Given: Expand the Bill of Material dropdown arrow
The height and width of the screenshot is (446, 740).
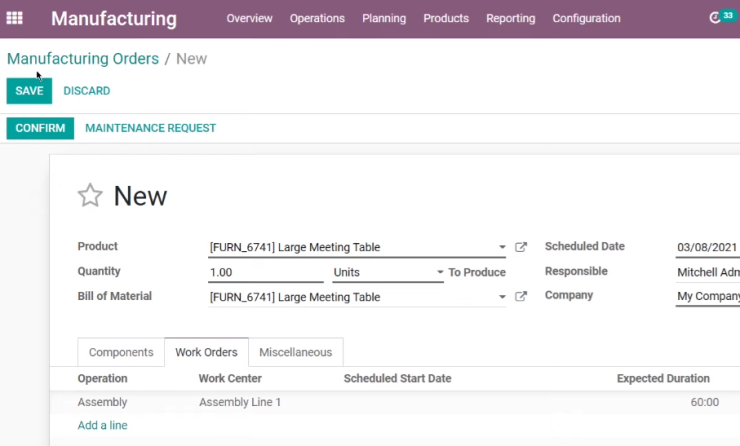Looking at the screenshot, I should [502, 296].
